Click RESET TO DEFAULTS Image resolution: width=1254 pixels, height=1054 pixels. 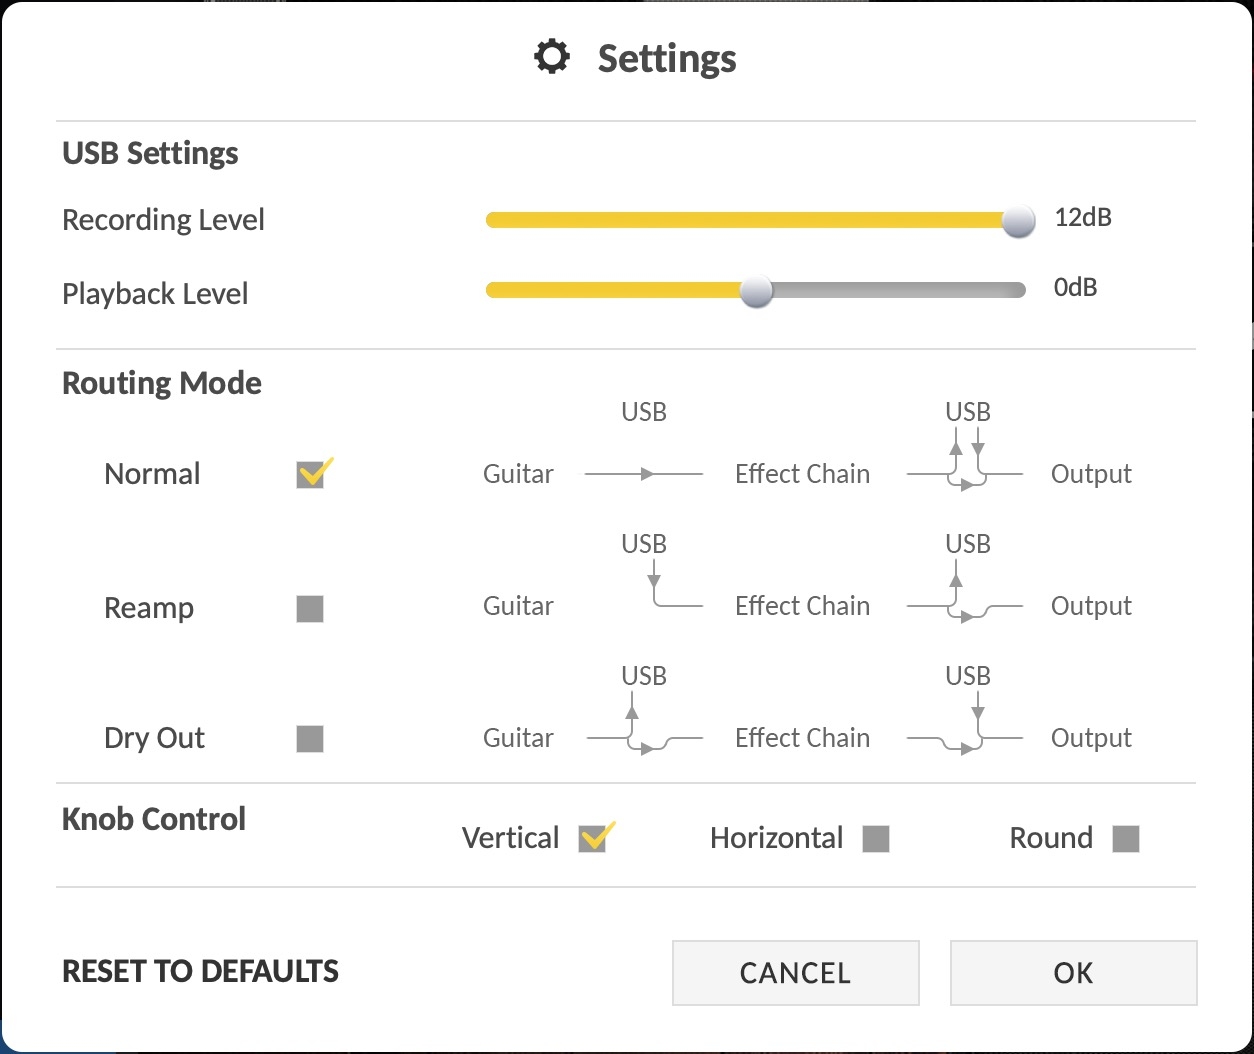pos(200,971)
